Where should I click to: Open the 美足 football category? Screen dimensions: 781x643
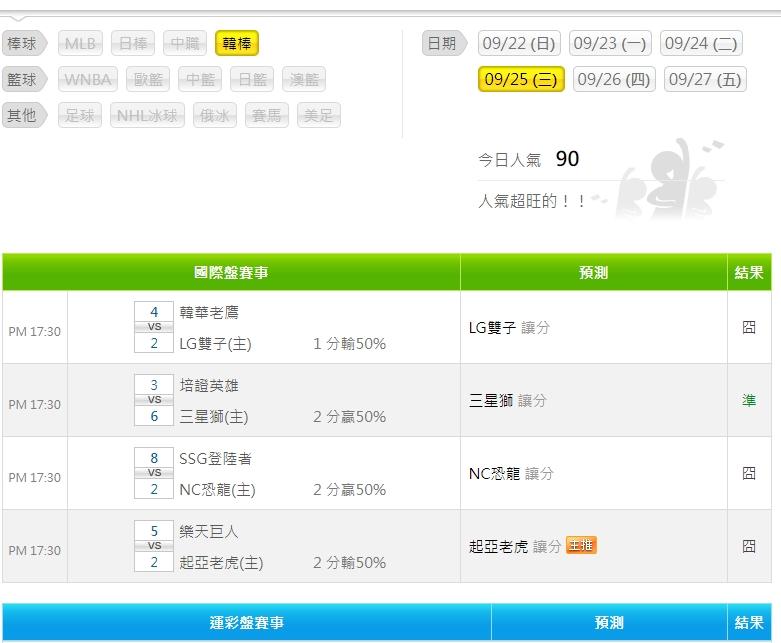click(x=319, y=116)
